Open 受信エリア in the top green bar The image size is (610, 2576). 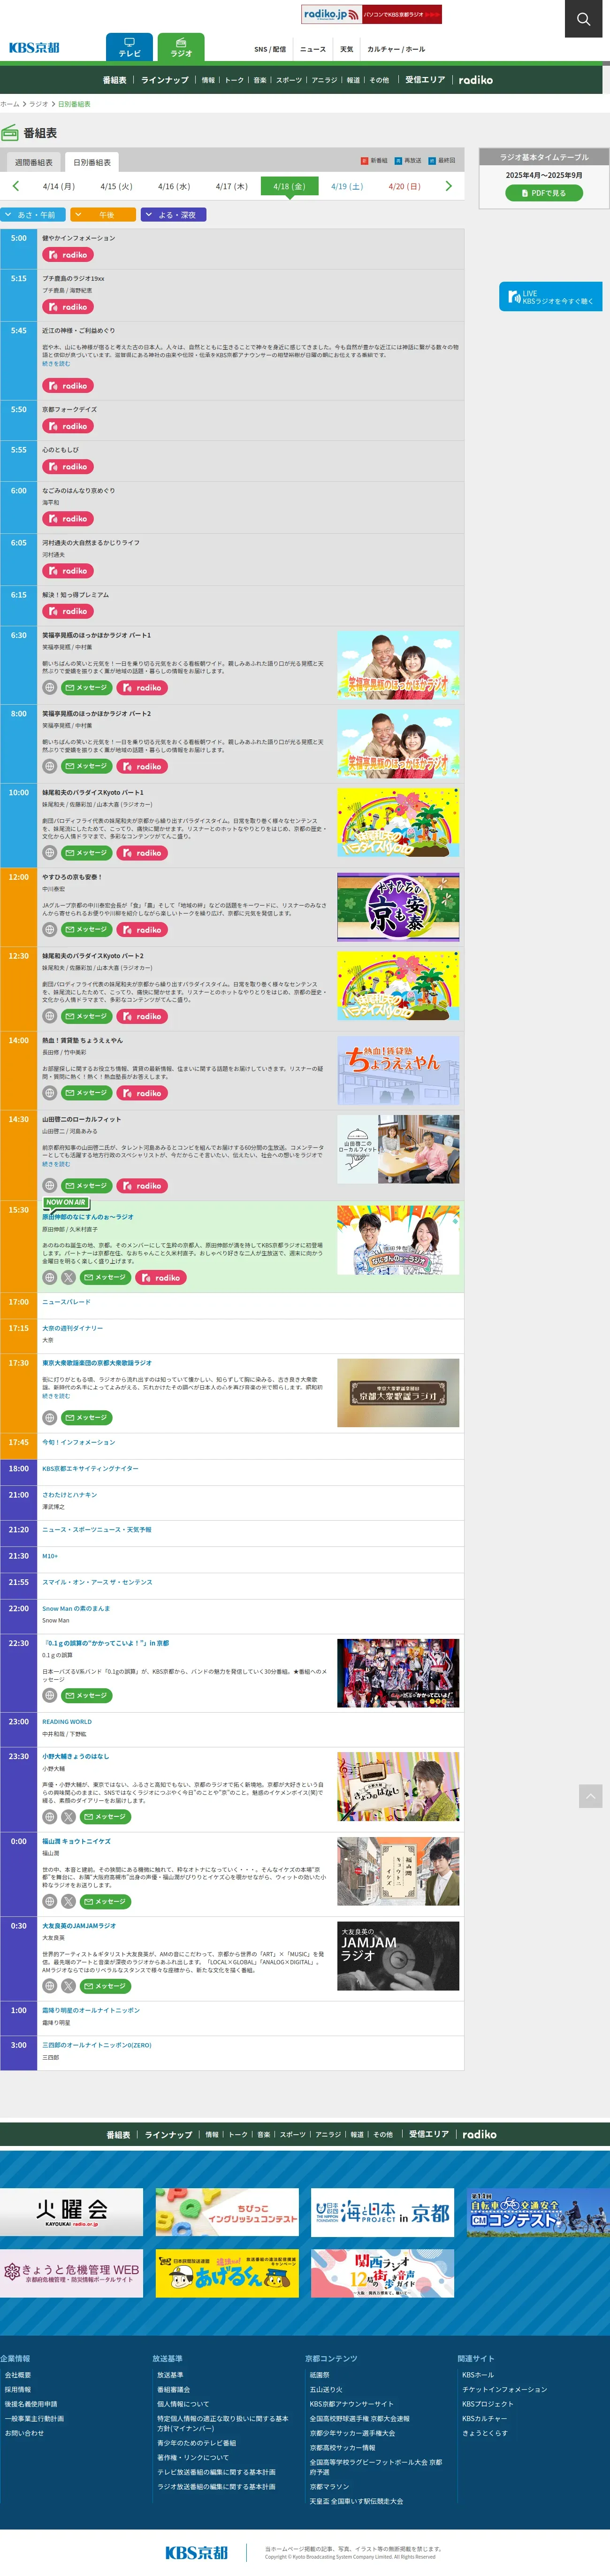(x=425, y=80)
